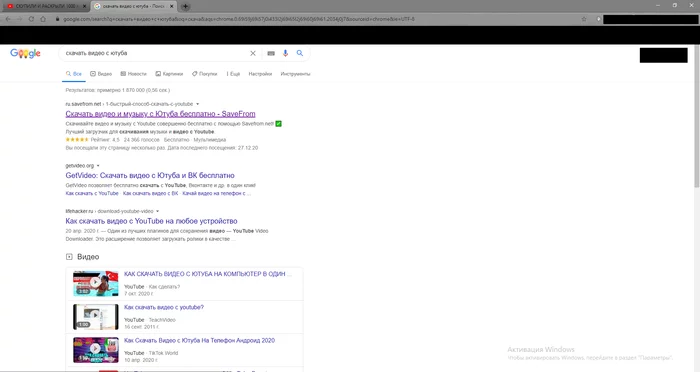Go back with browser back arrow
Screen dimensions: 700x372
[x=8, y=19]
